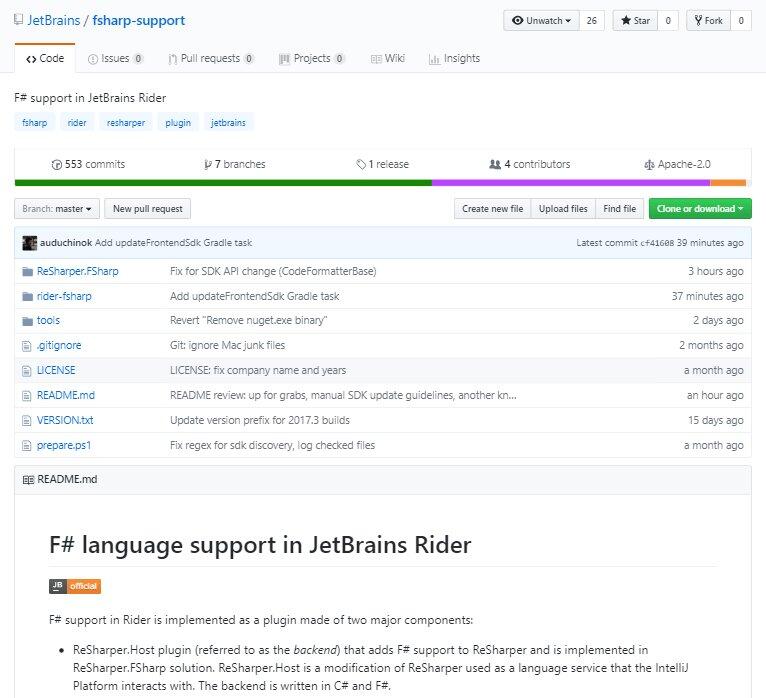Click the New pull request button

pos(147,209)
